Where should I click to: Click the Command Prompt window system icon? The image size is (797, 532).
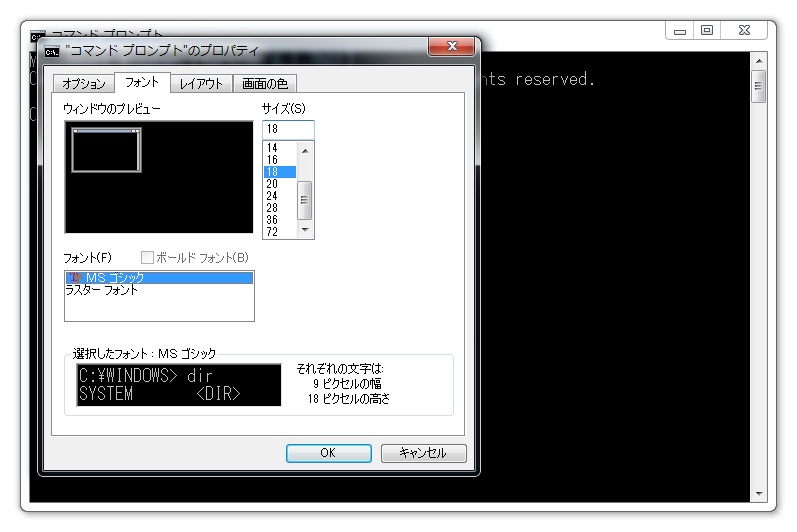pyautogui.click(x=37, y=37)
